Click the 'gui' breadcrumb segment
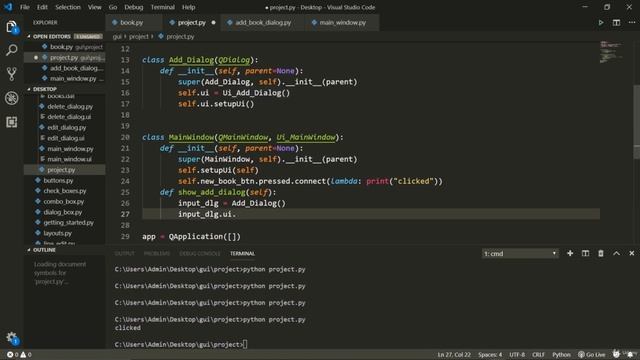This screenshot has height=360, width=640. pyautogui.click(x=117, y=37)
